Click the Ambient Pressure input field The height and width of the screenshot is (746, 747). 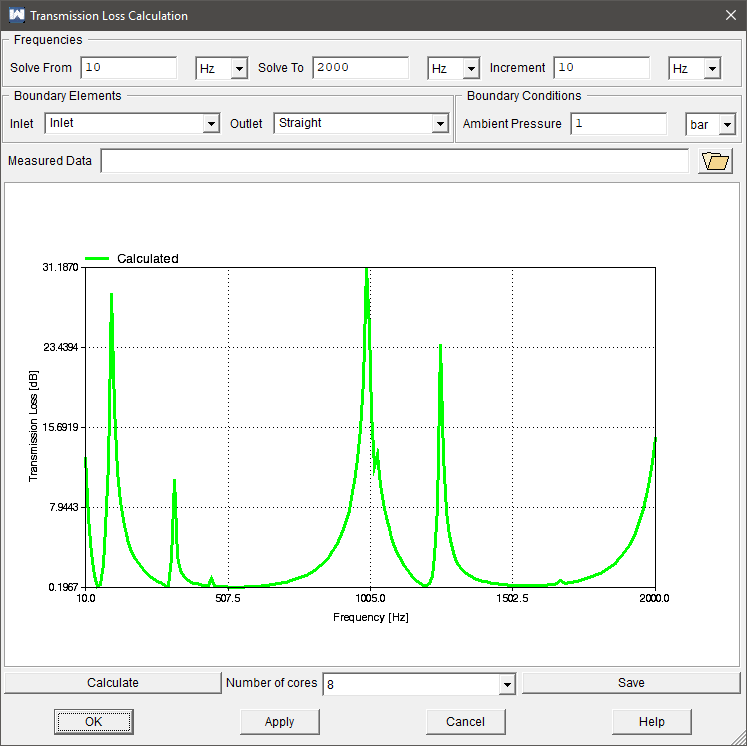click(x=618, y=124)
